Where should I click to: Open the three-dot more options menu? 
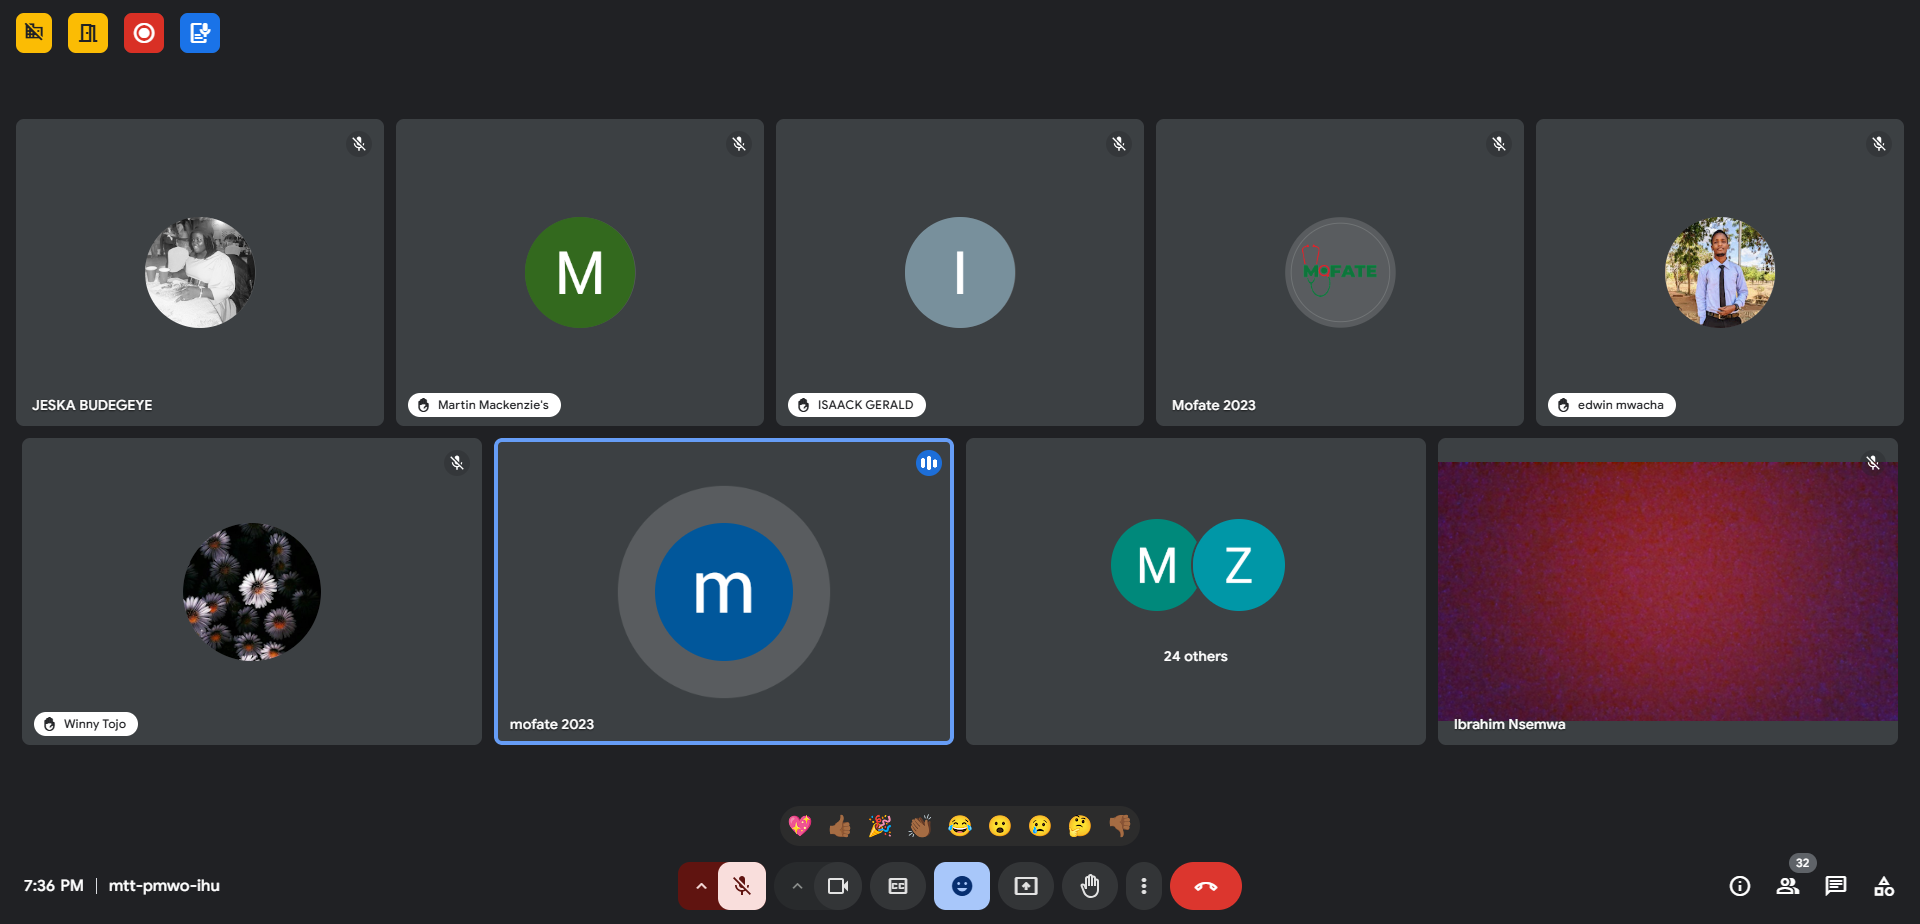click(1144, 886)
